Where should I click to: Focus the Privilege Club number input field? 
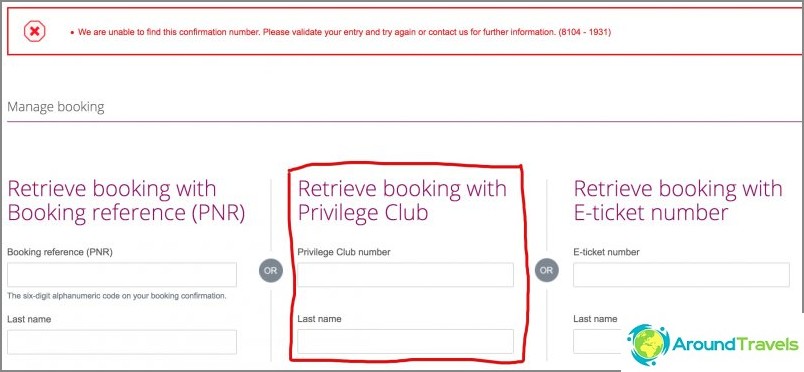pos(406,275)
